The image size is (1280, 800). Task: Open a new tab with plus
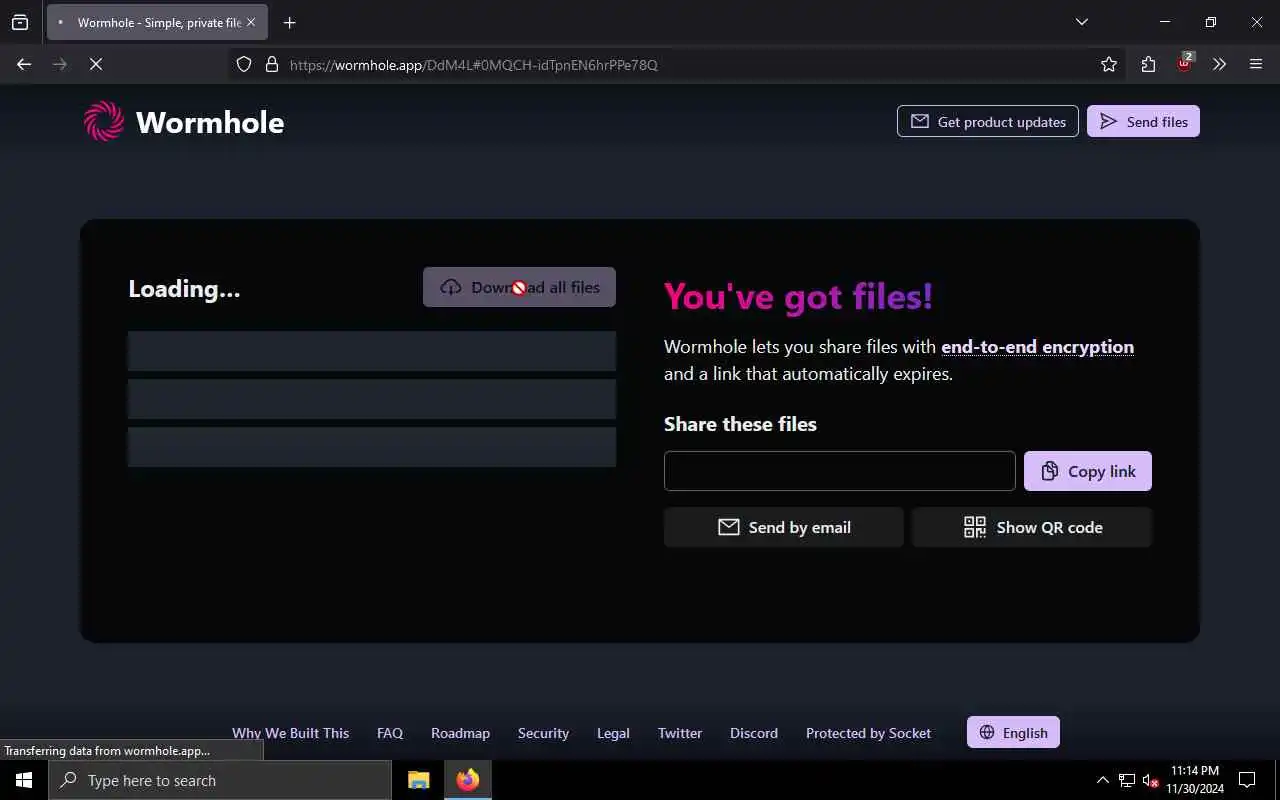(289, 22)
